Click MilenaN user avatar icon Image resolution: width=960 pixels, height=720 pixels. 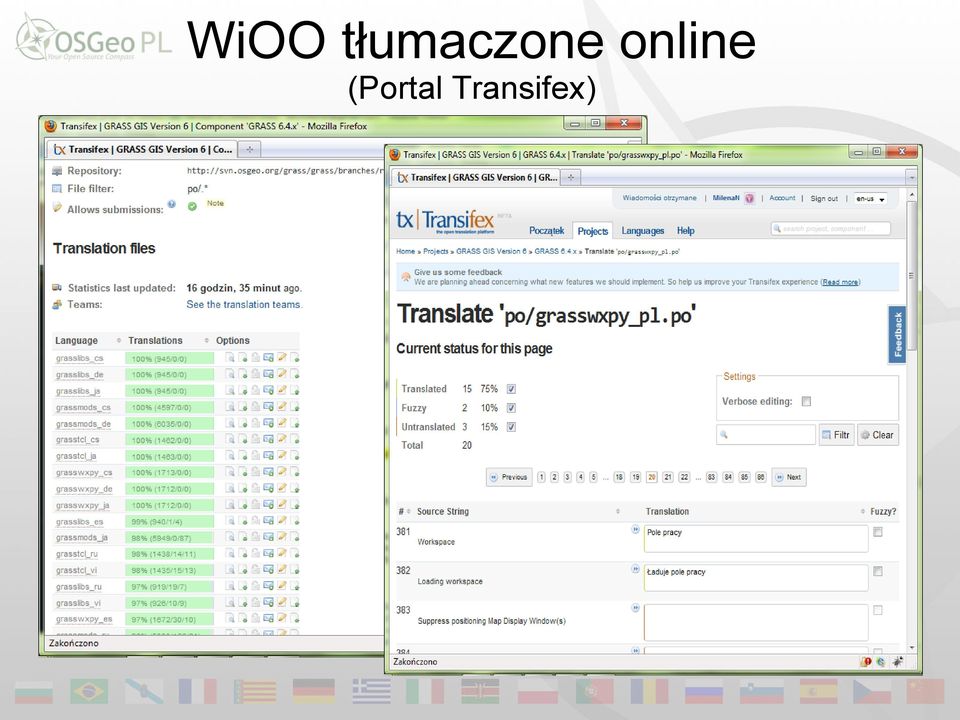pyautogui.click(x=749, y=198)
